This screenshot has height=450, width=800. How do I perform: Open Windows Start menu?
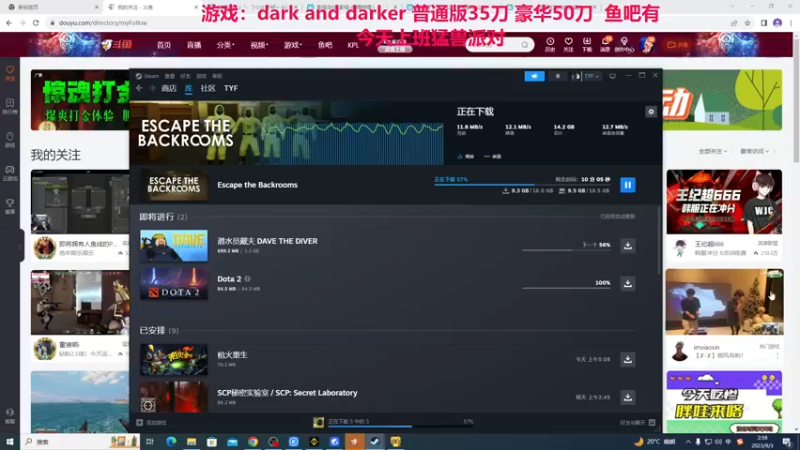coord(10,441)
